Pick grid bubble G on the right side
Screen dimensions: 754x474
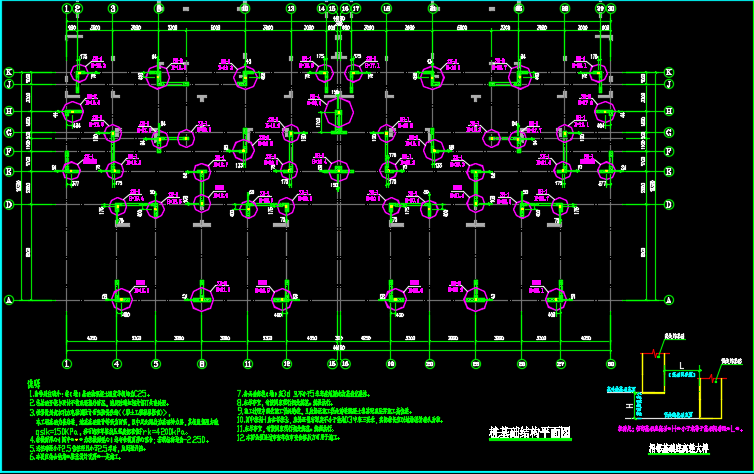pyautogui.click(x=668, y=132)
